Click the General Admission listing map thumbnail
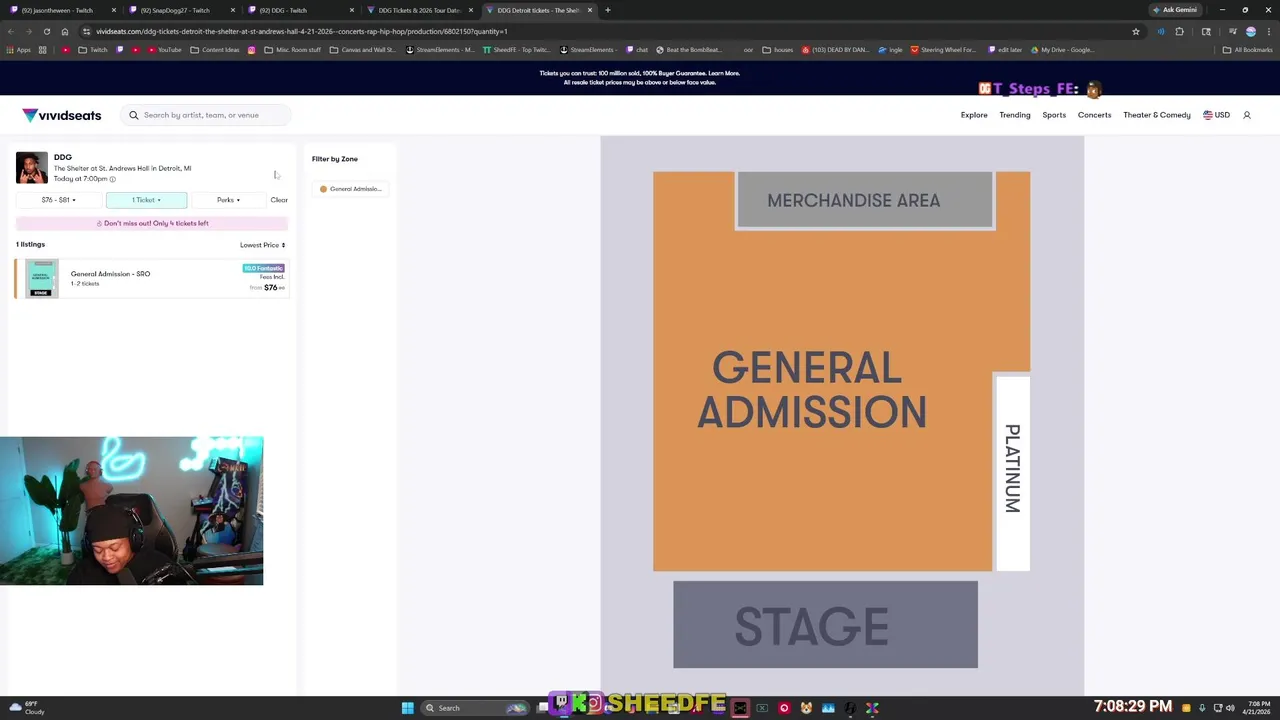The image size is (1280, 720). [41, 279]
